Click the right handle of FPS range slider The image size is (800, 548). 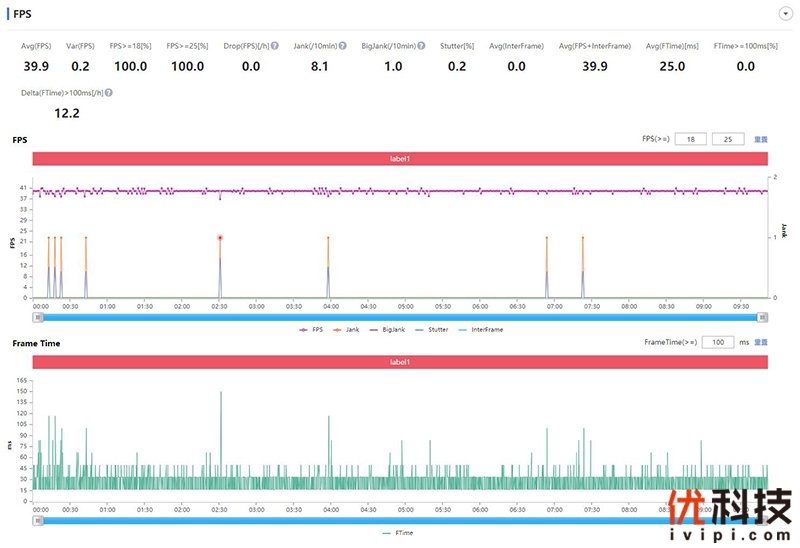pyautogui.click(x=762, y=317)
